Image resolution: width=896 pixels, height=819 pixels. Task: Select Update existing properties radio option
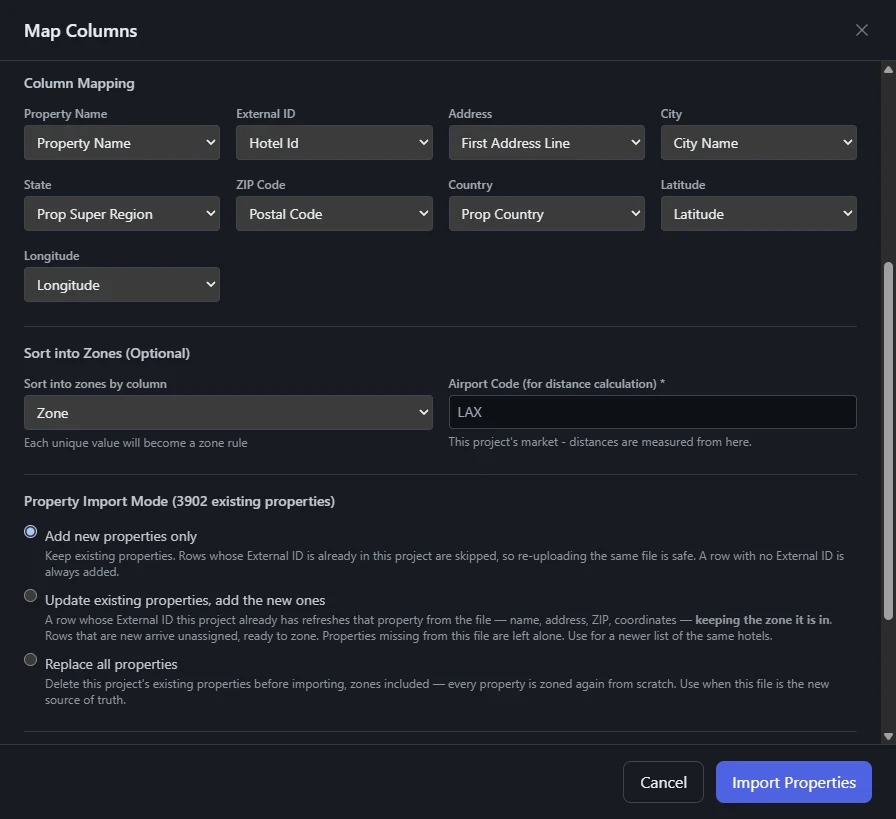coord(31,596)
